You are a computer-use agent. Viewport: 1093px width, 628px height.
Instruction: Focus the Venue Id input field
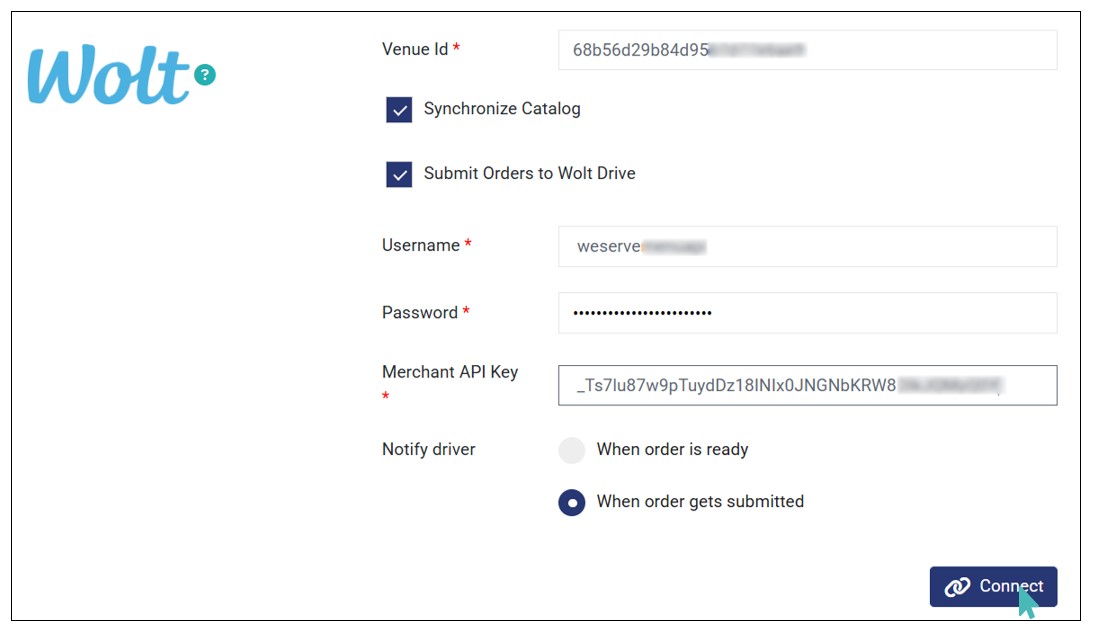pyautogui.click(x=806, y=50)
